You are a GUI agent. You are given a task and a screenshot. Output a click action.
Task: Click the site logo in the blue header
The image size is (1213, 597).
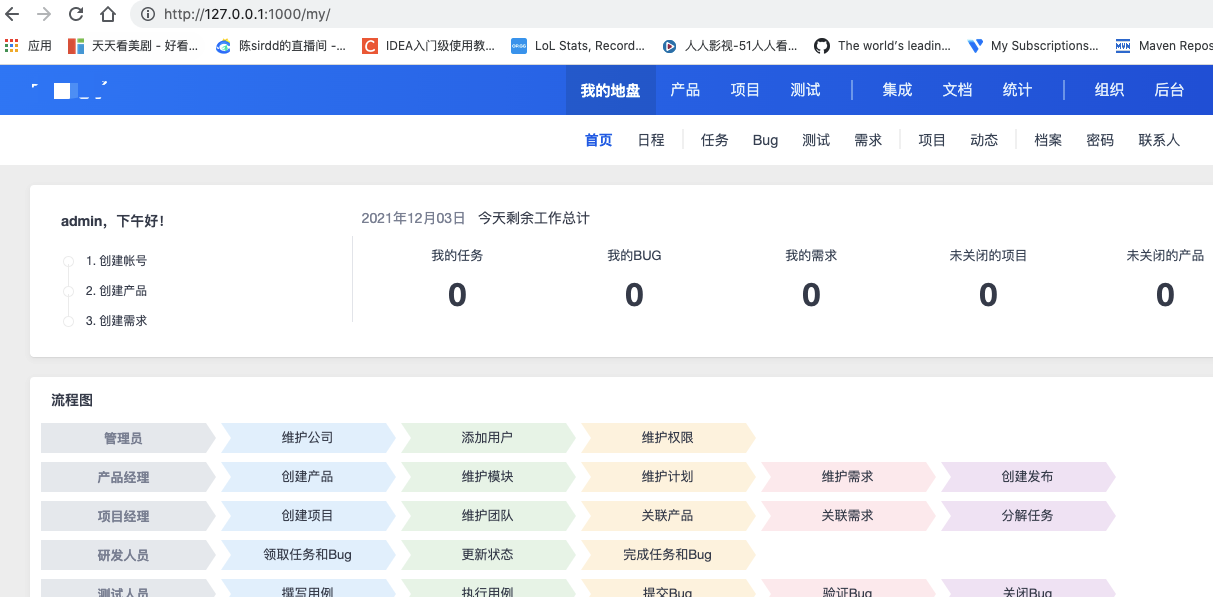pos(69,90)
